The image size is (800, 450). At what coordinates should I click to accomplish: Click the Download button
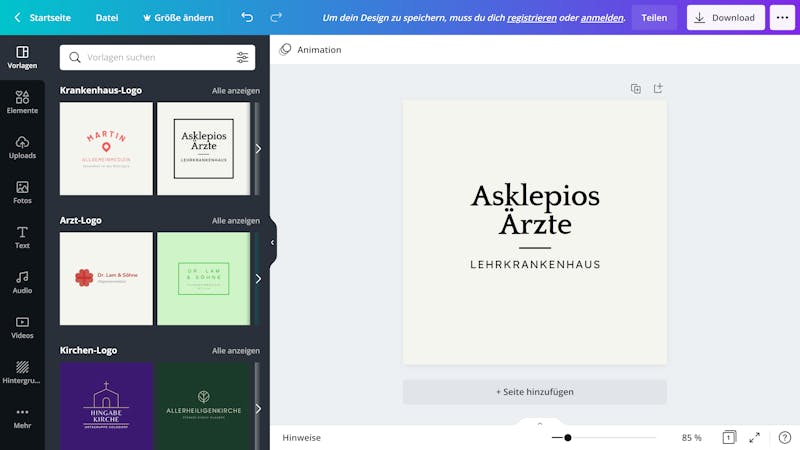click(726, 17)
